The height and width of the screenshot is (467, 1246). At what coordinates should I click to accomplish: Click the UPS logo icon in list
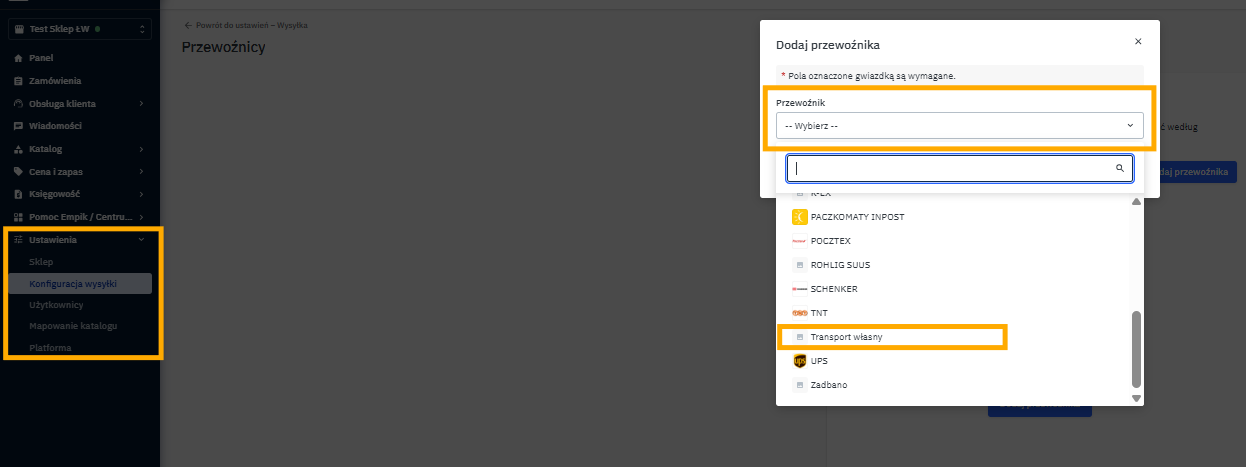click(x=799, y=361)
